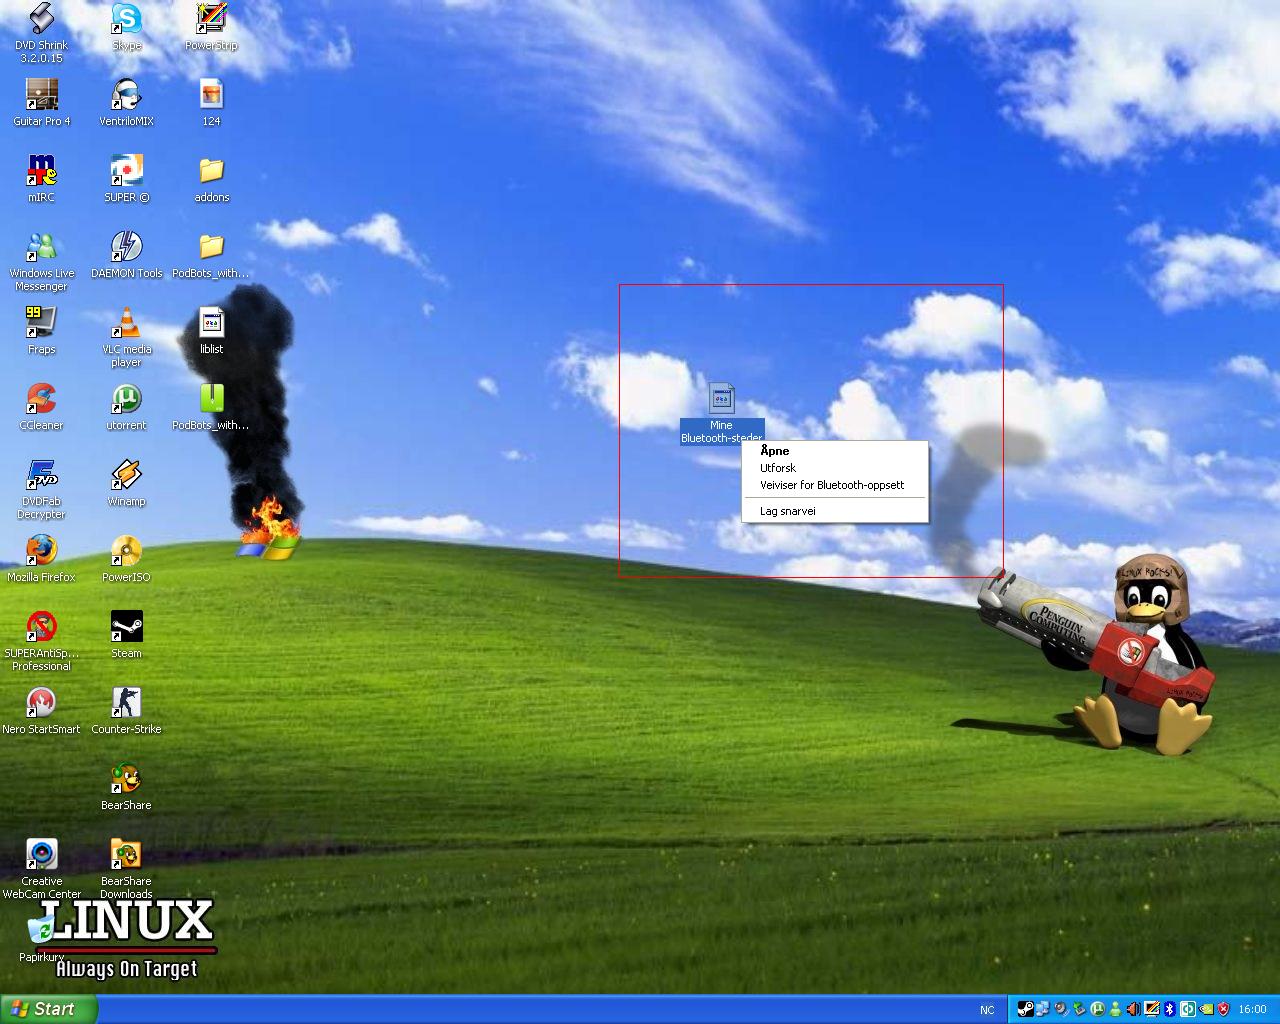Select VLC media player icon
1280x1024 pixels.
126,337
